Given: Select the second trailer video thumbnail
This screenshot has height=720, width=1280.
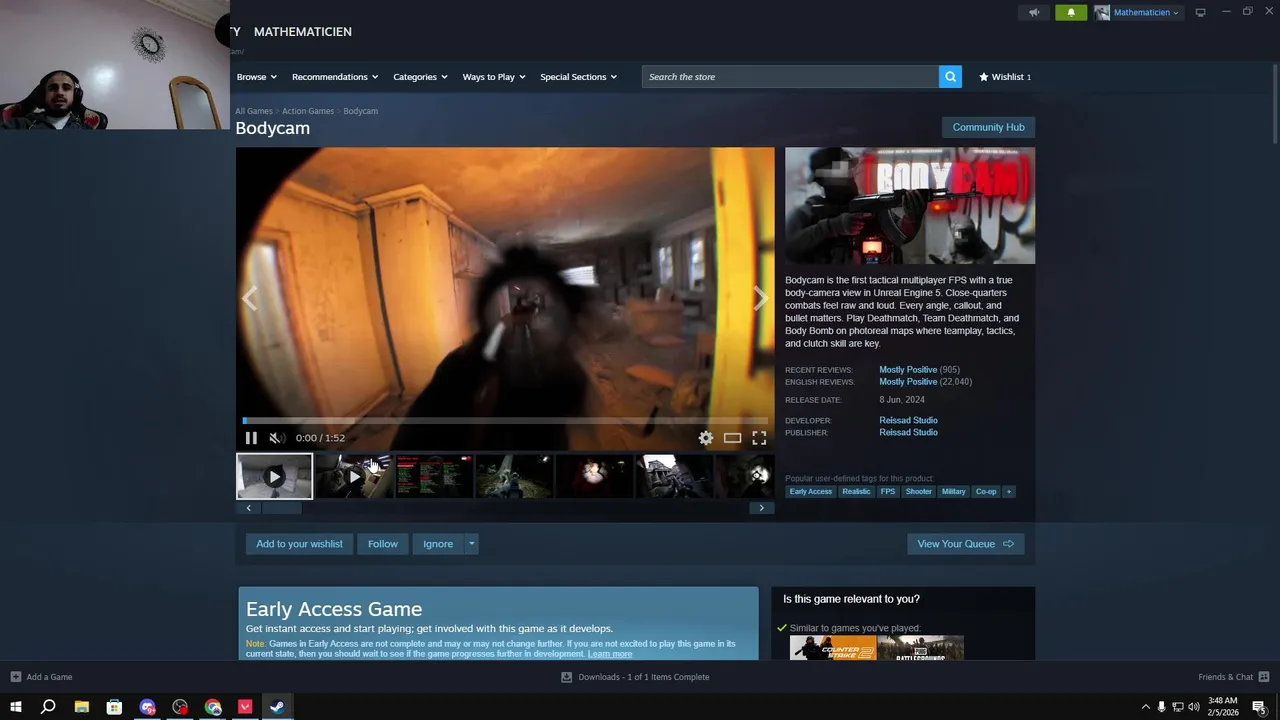Looking at the screenshot, I should [354, 477].
